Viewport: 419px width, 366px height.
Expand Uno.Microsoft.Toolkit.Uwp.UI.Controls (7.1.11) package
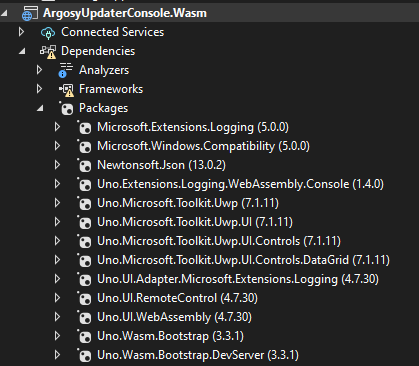[x=57, y=241]
